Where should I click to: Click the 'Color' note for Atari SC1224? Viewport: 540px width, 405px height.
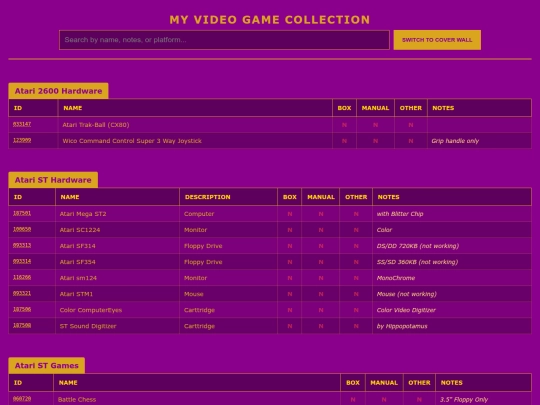(384, 230)
